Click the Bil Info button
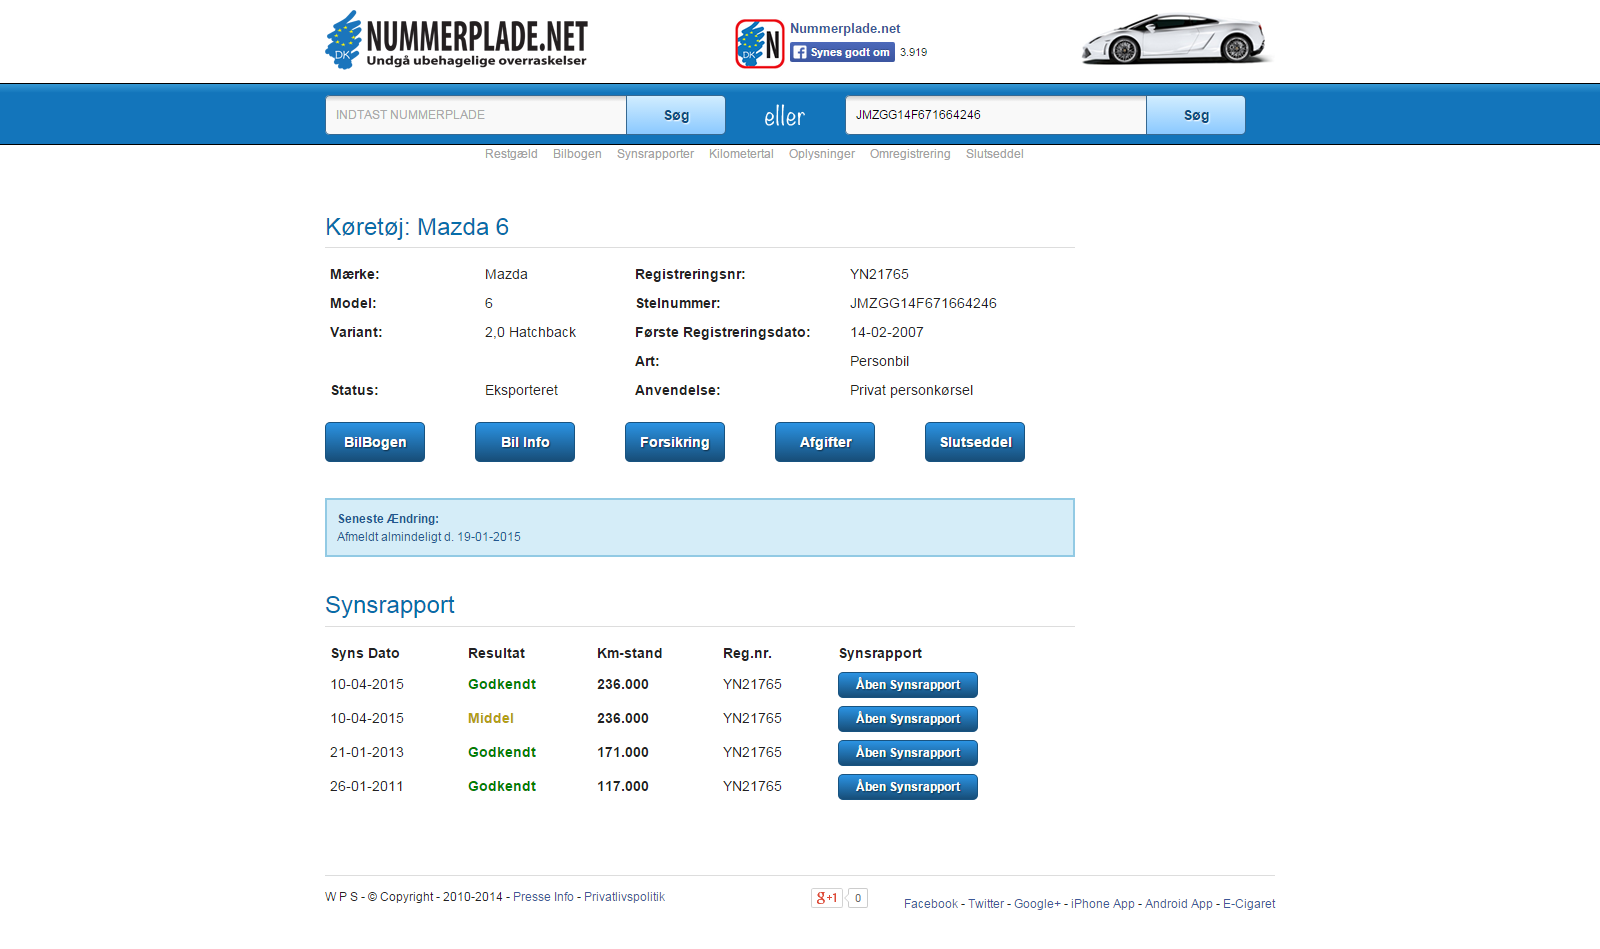Viewport: 1600px width, 949px height. (525, 442)
